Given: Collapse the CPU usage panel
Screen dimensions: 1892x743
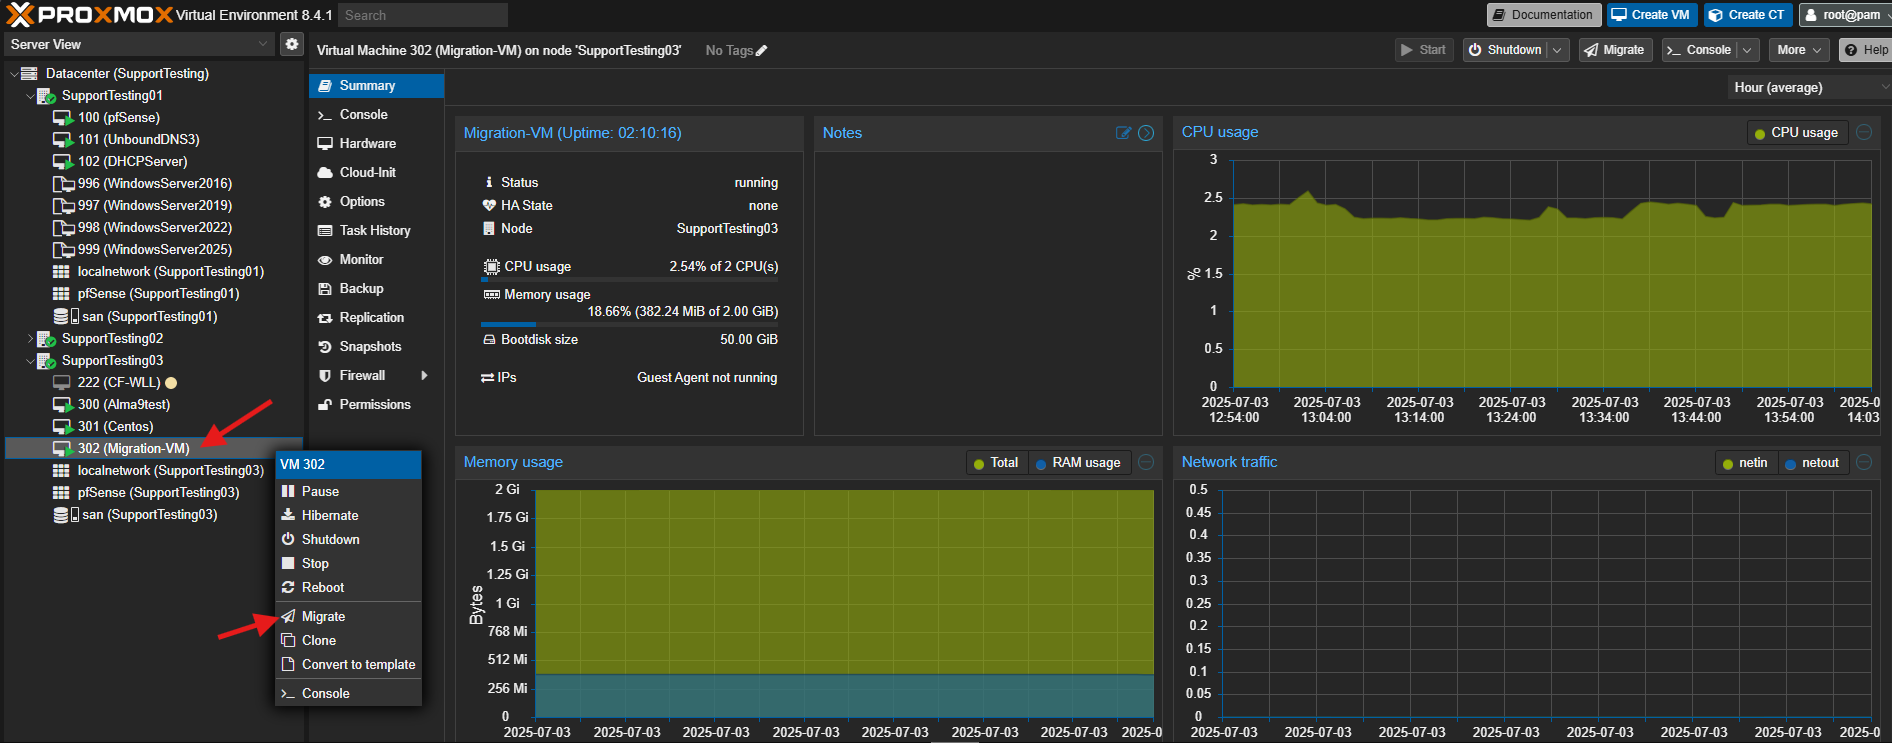Looking at the screenshot, I should (x=1864, y=132).
